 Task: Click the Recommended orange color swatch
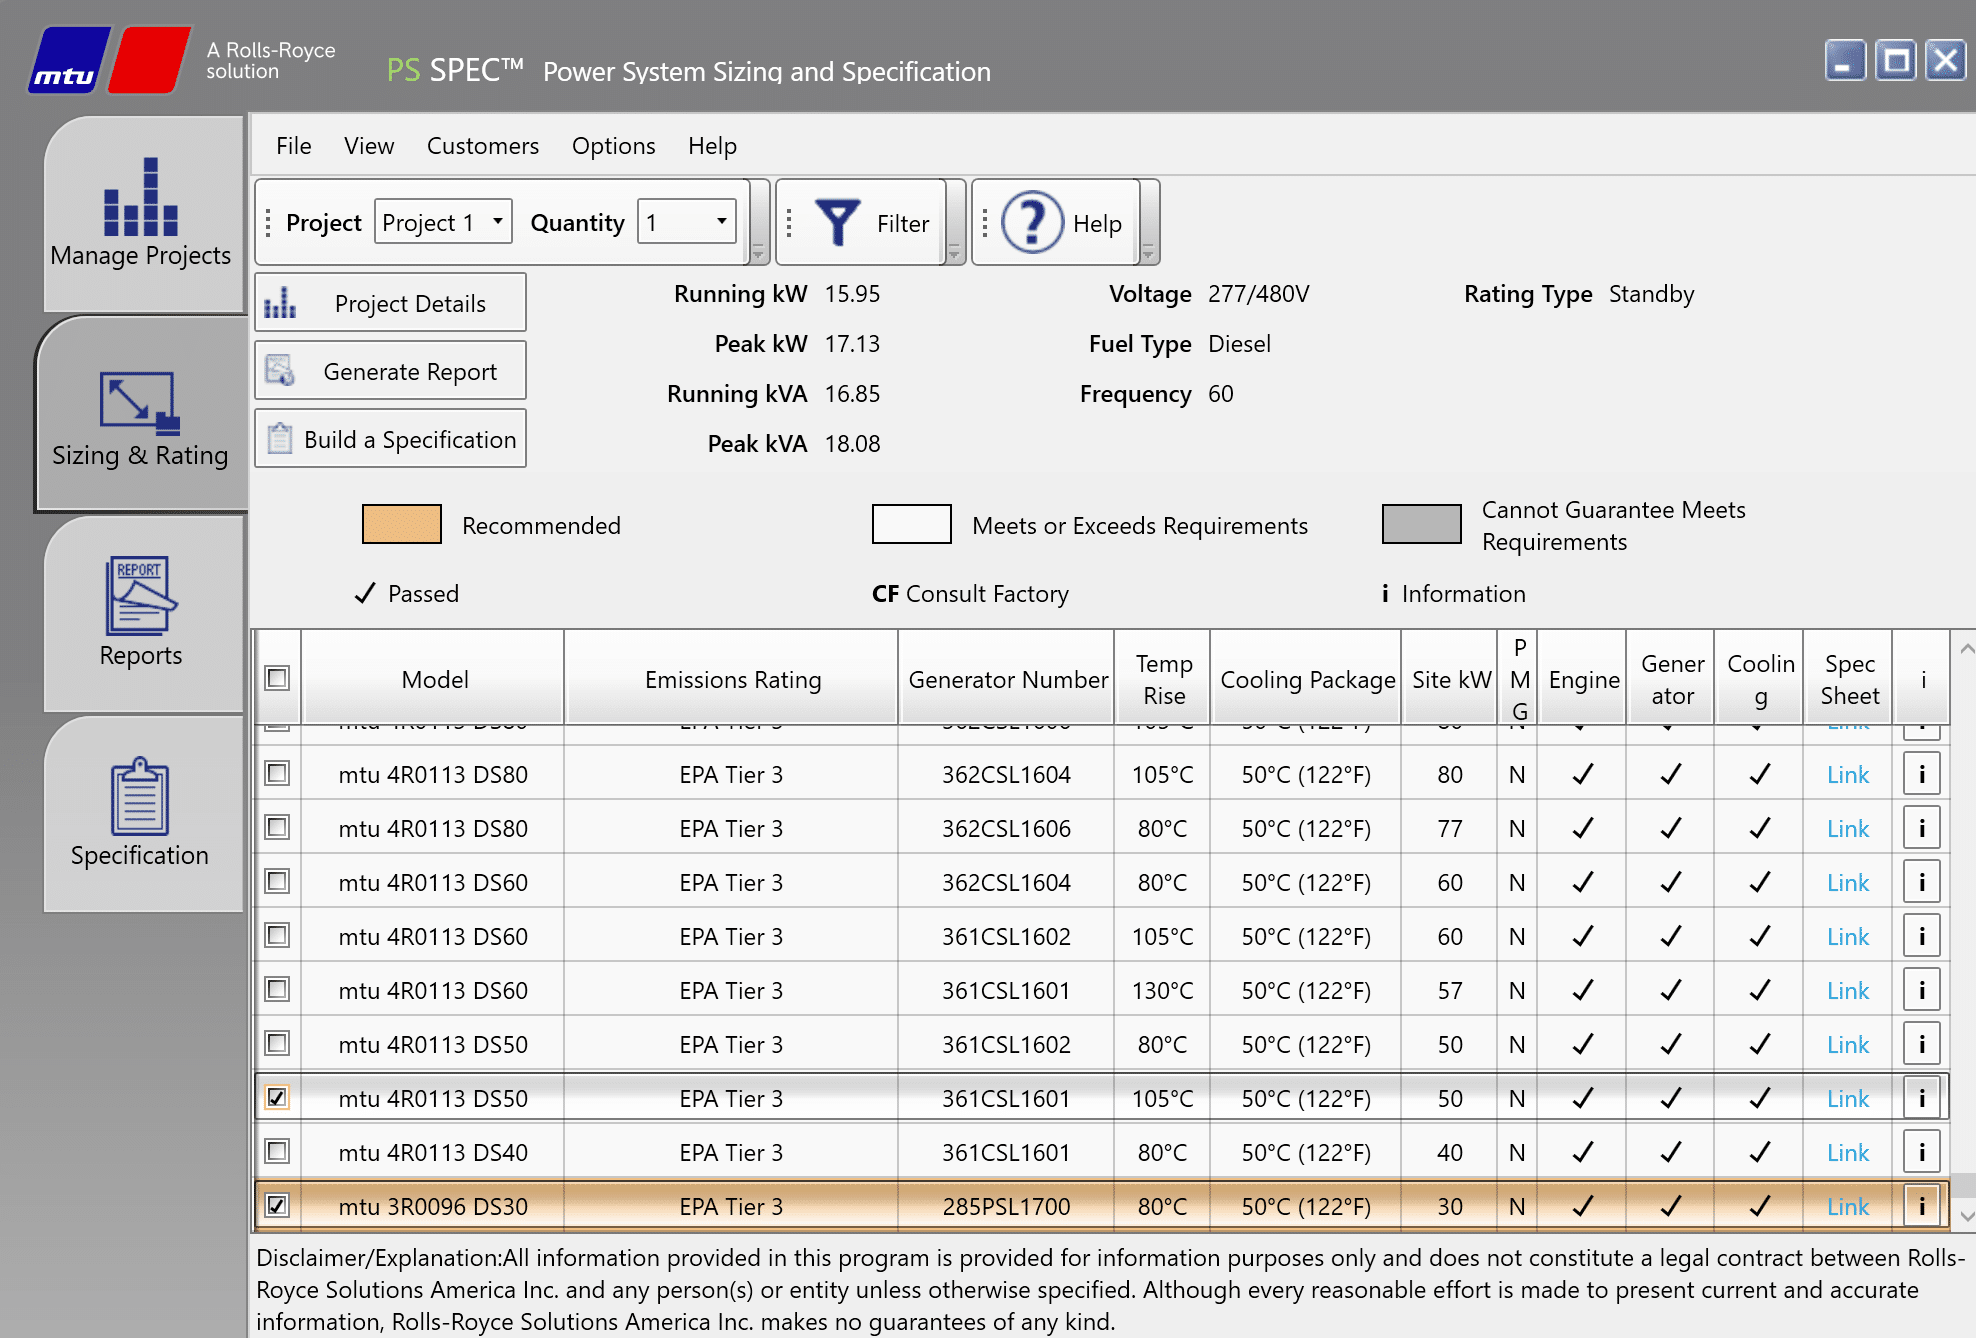coord(402,524)
